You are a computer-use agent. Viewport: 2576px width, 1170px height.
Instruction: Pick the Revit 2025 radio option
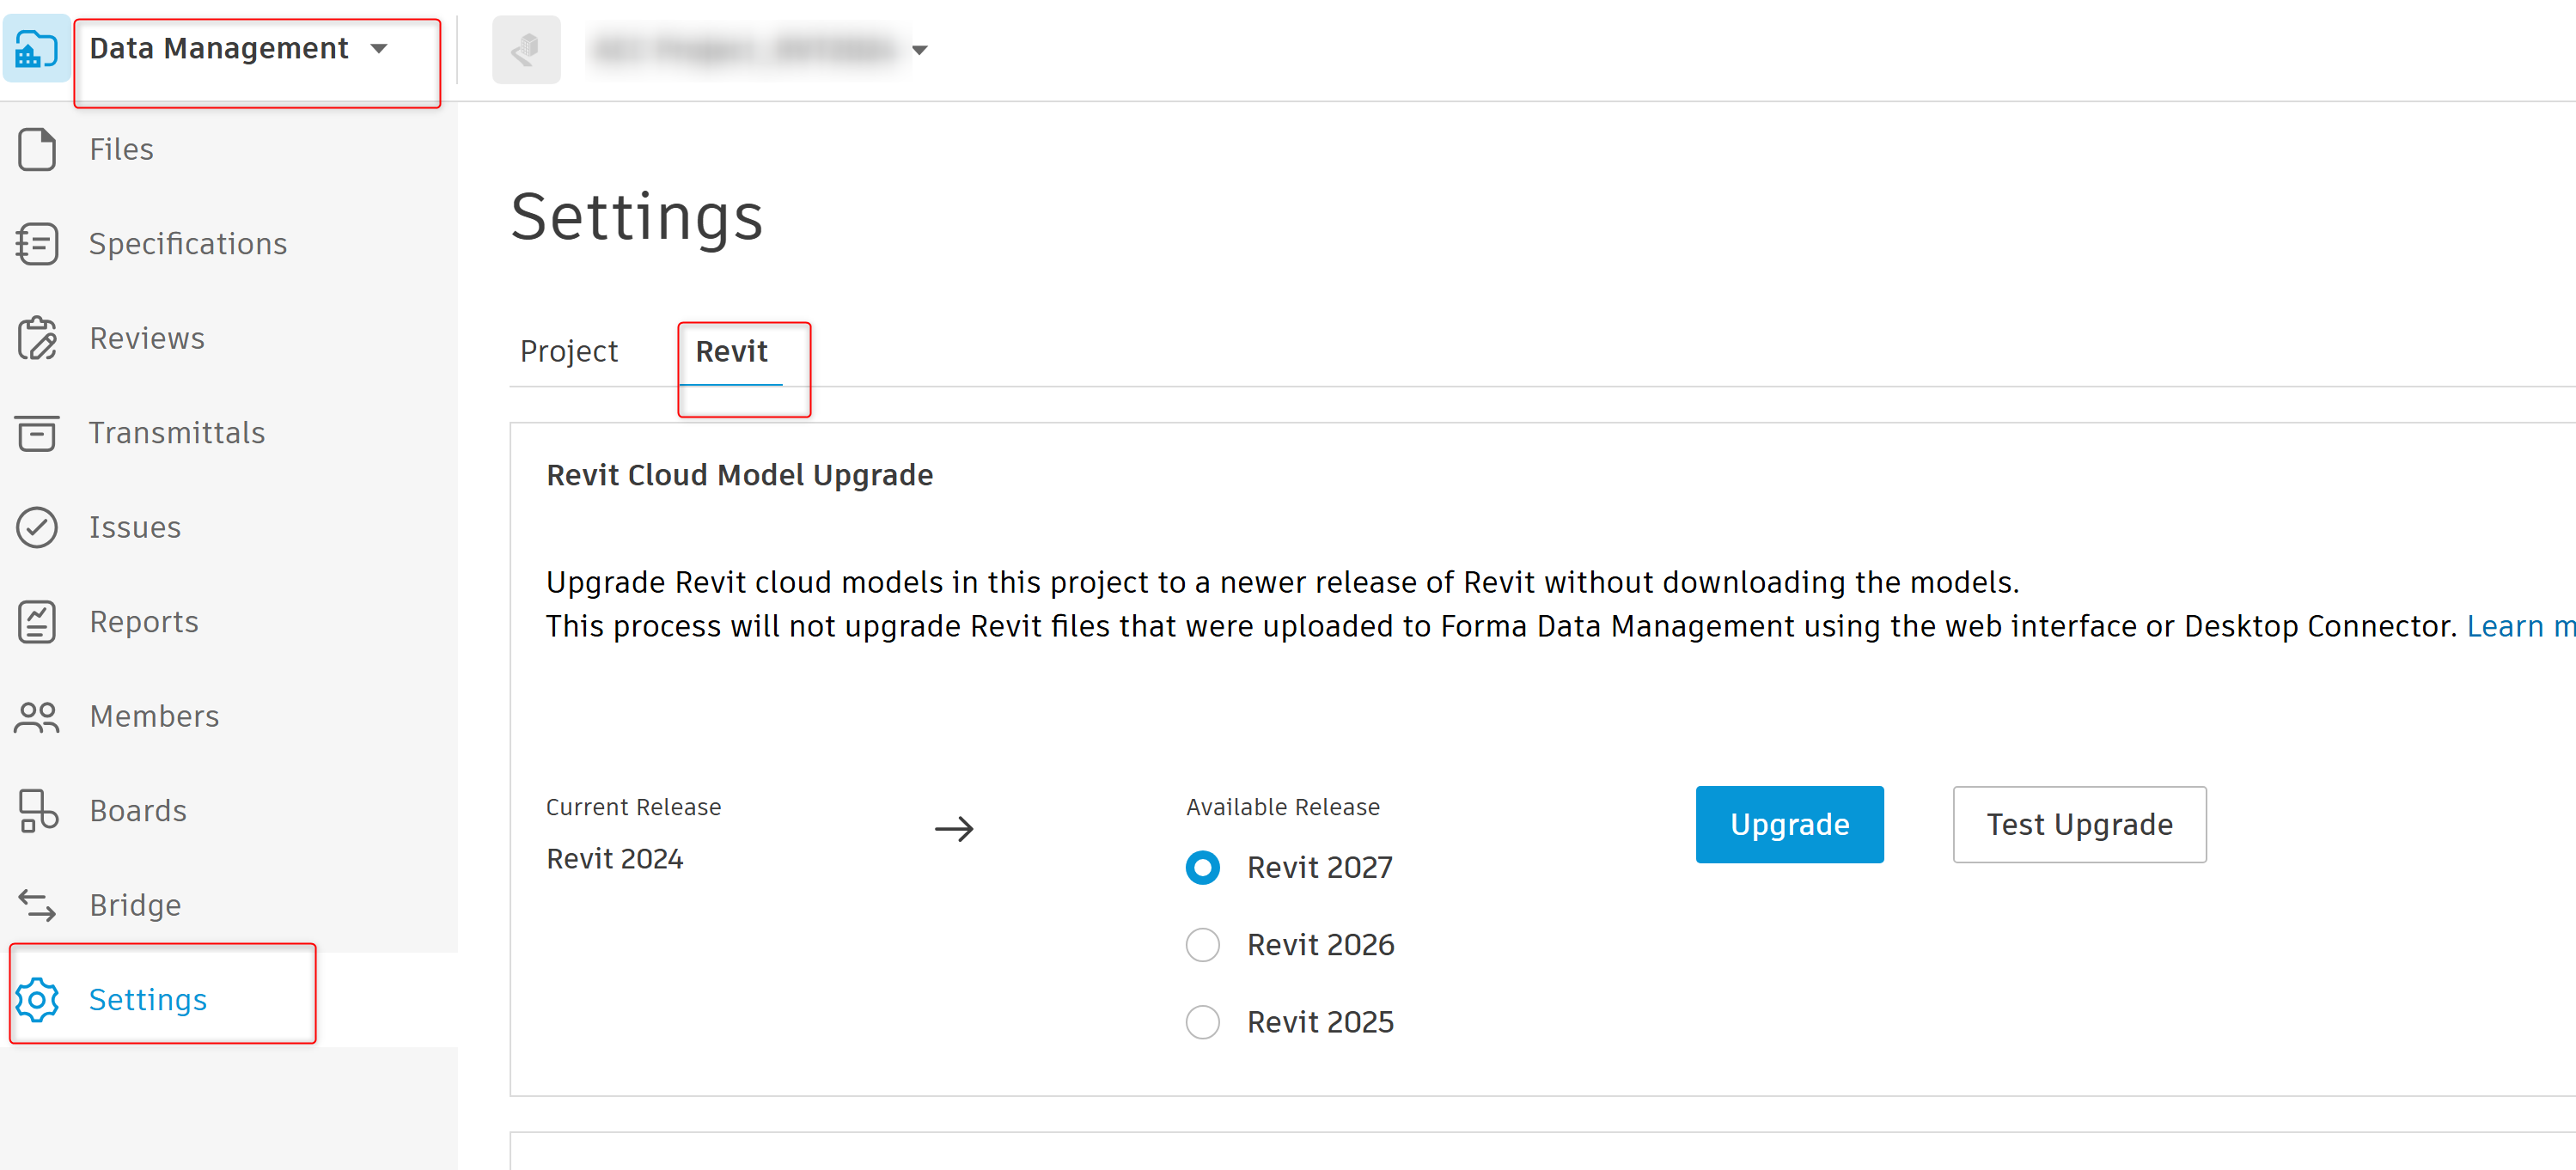click(1203, 1022)
